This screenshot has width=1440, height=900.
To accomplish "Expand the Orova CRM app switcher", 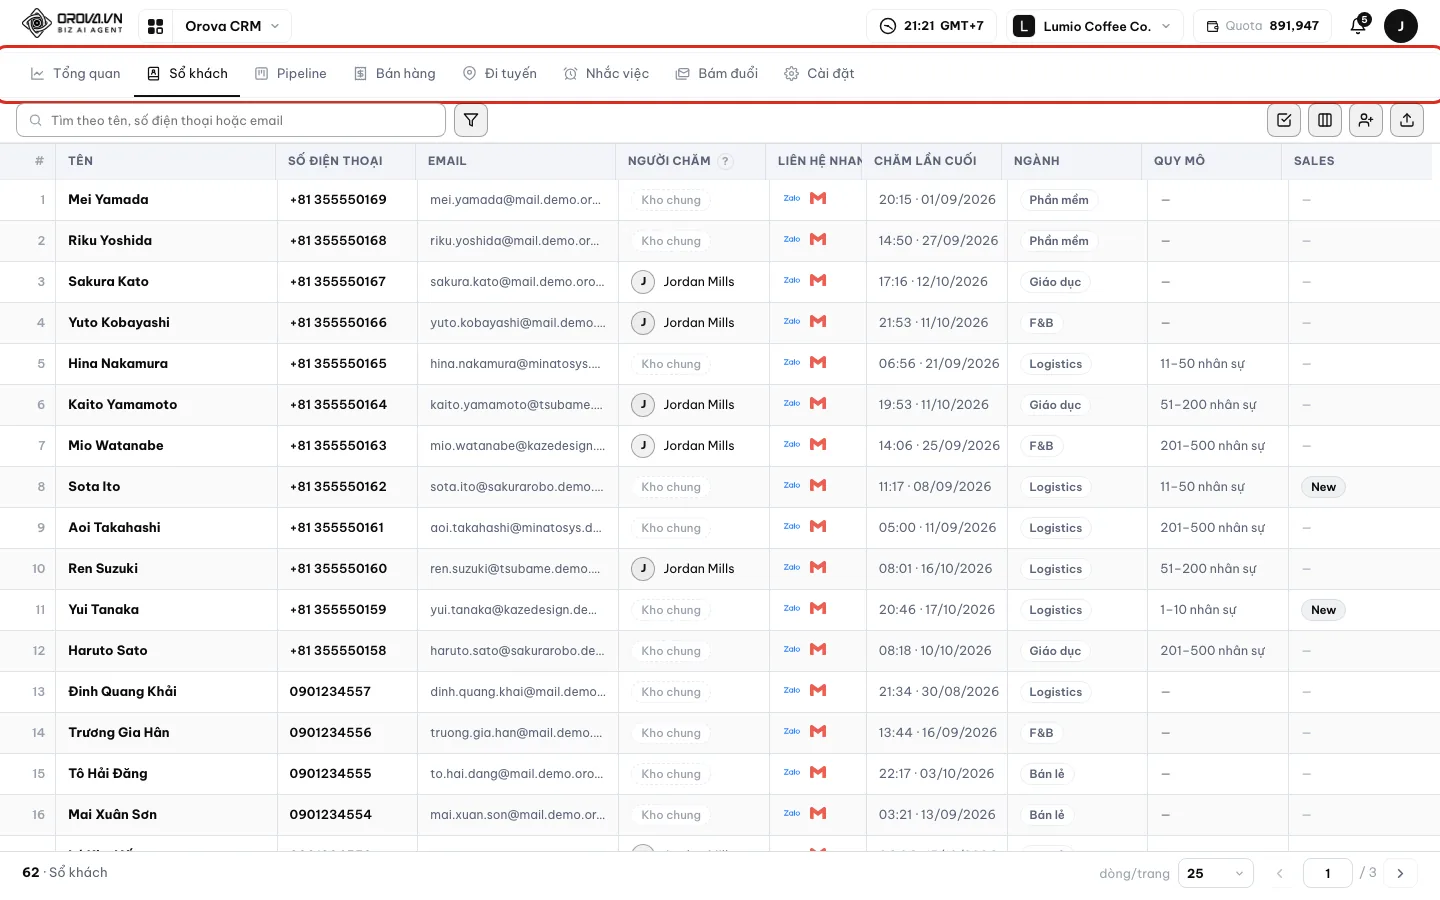I will coord(232,26).
